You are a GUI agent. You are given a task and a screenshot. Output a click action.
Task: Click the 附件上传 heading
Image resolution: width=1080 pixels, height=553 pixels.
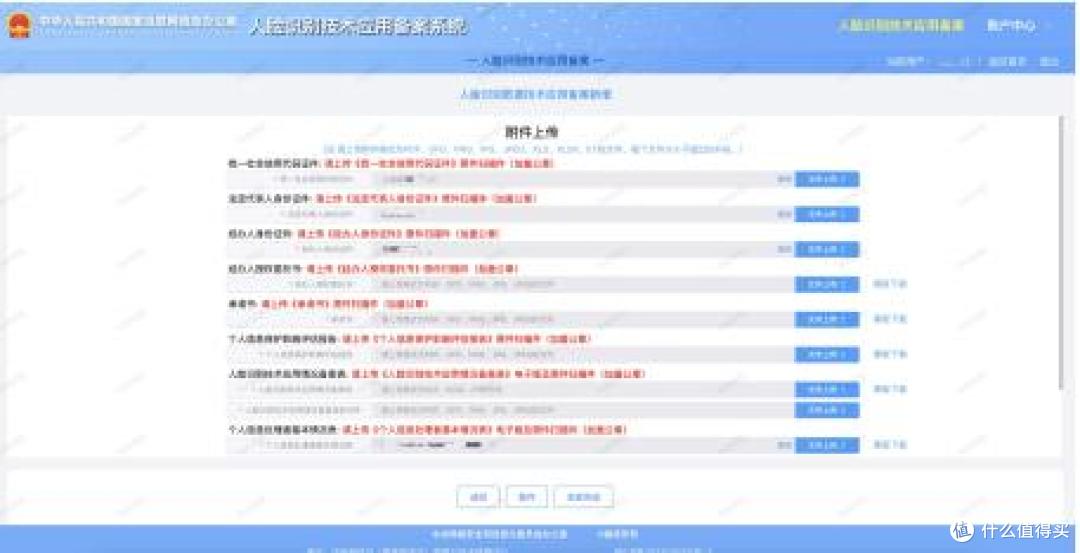[x=532, y=132]
